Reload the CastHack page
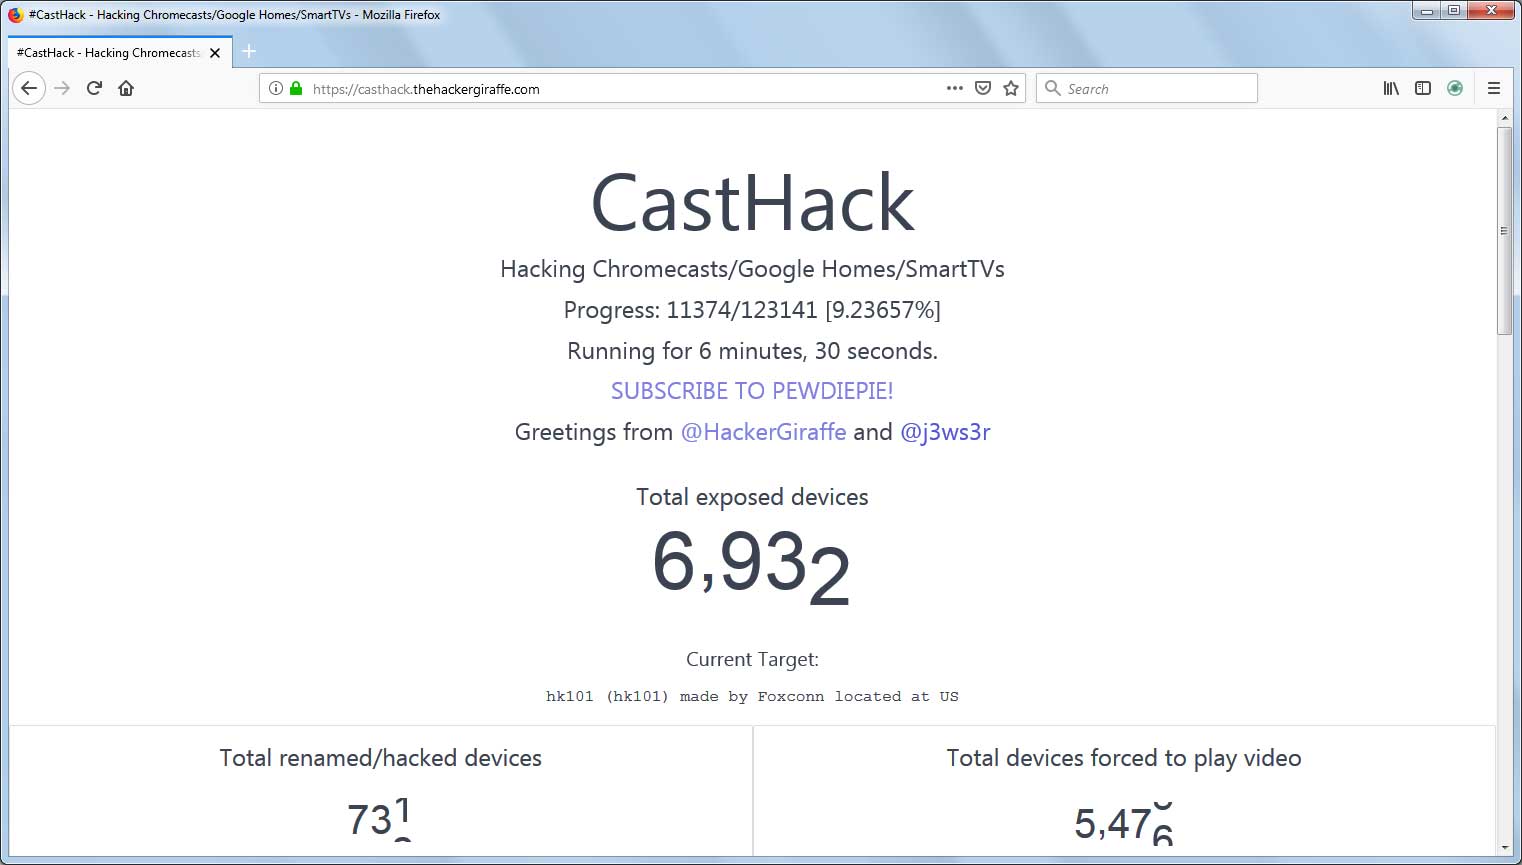This screenshot has height=865, width=1522. [94, 88]
